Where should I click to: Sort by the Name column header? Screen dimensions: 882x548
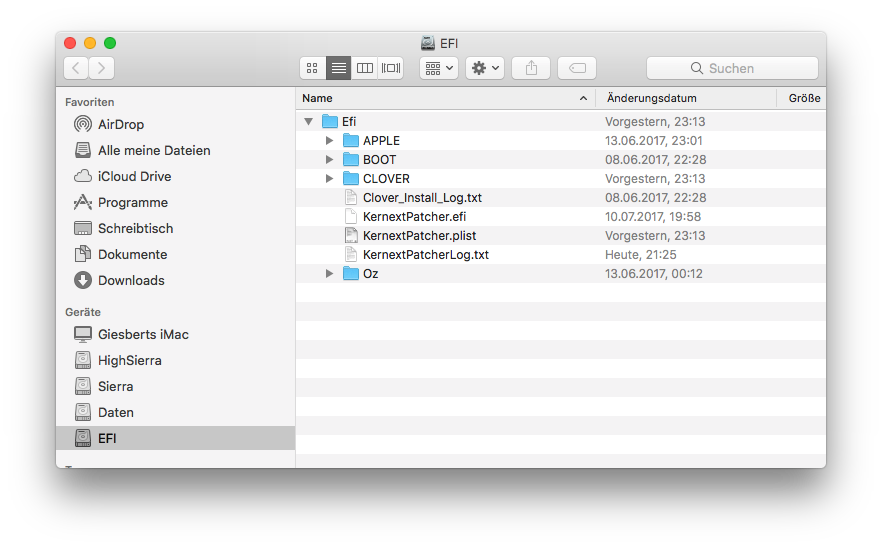pyautogui.click(x=446, y=98)
